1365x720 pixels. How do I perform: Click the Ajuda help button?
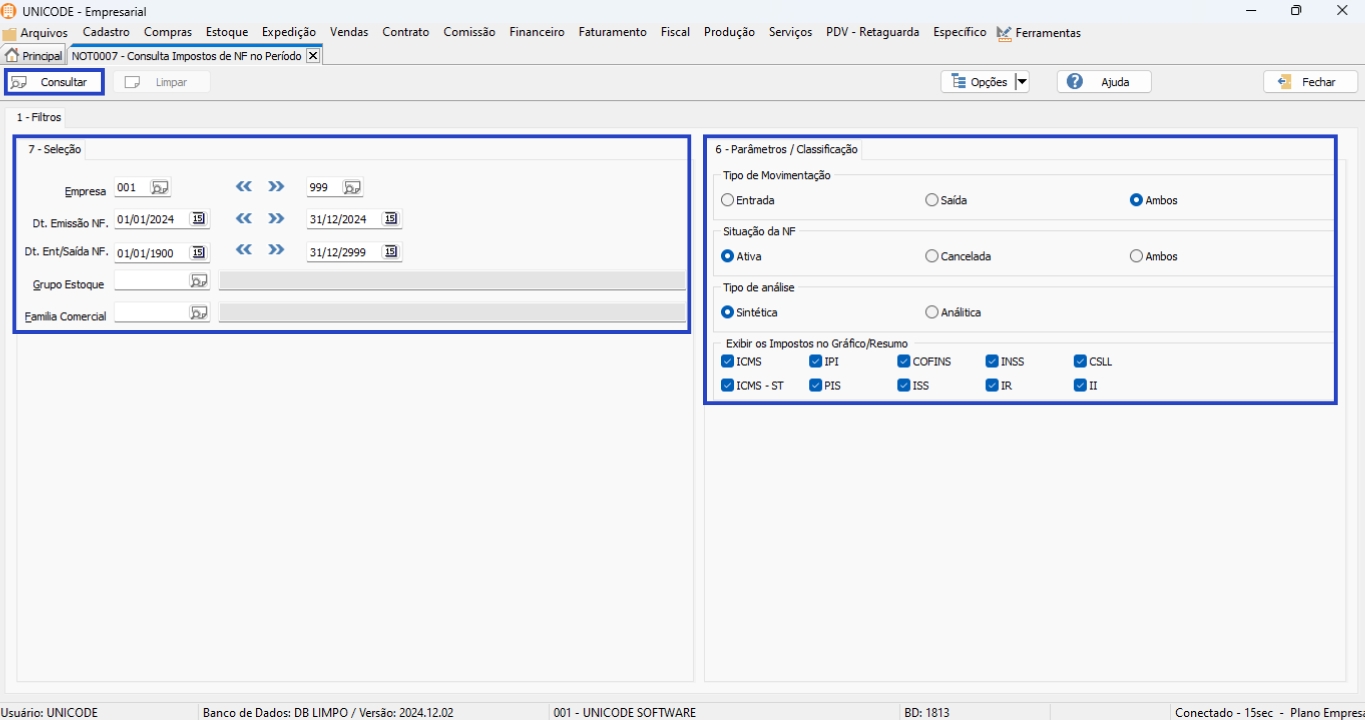(1104, 82)
